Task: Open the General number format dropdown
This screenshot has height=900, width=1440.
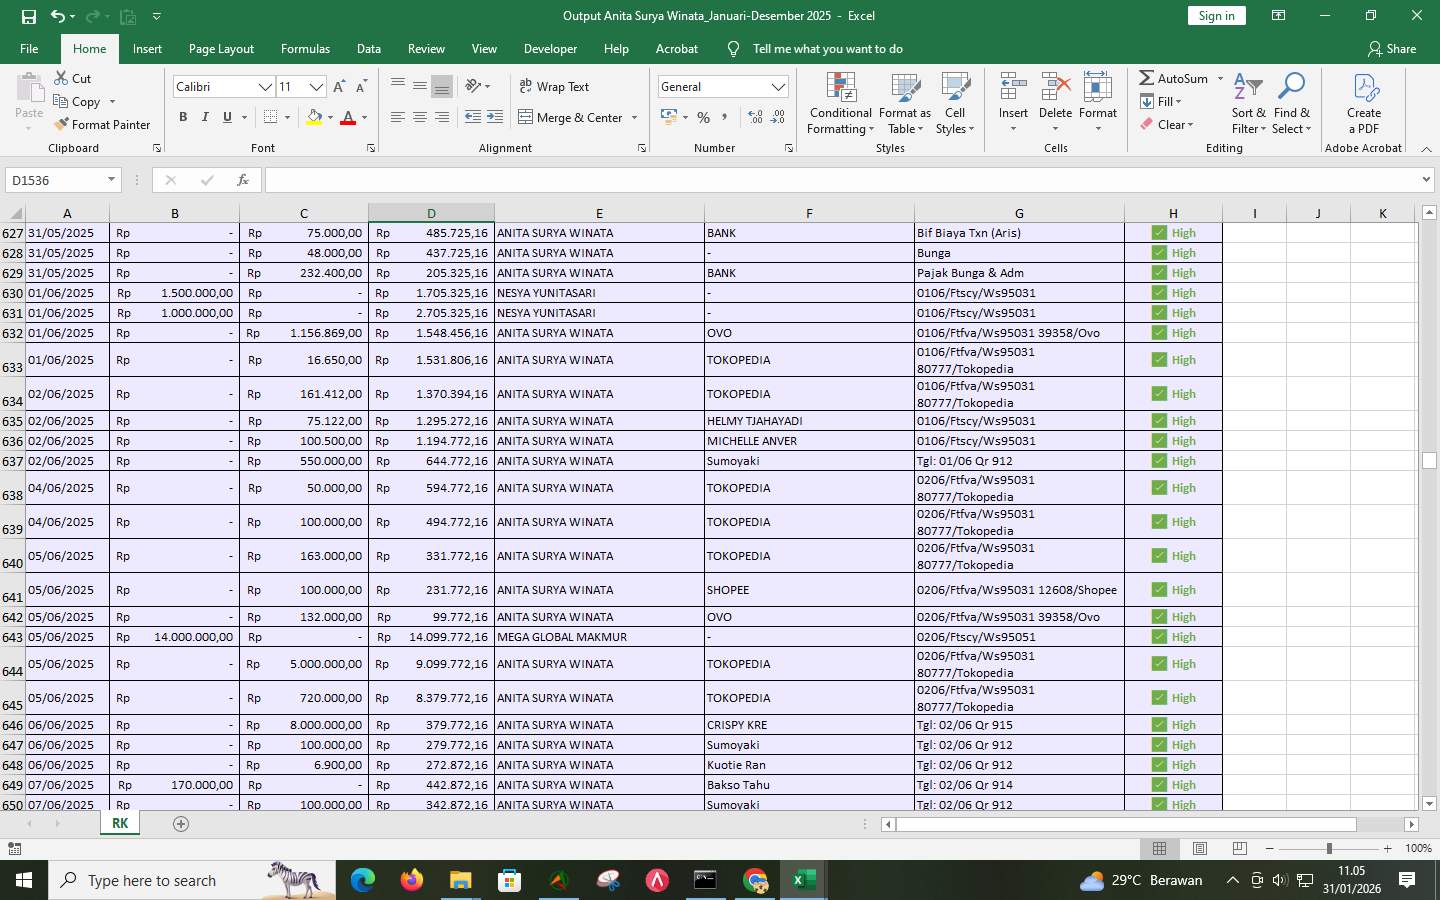Action: [779, 86]
